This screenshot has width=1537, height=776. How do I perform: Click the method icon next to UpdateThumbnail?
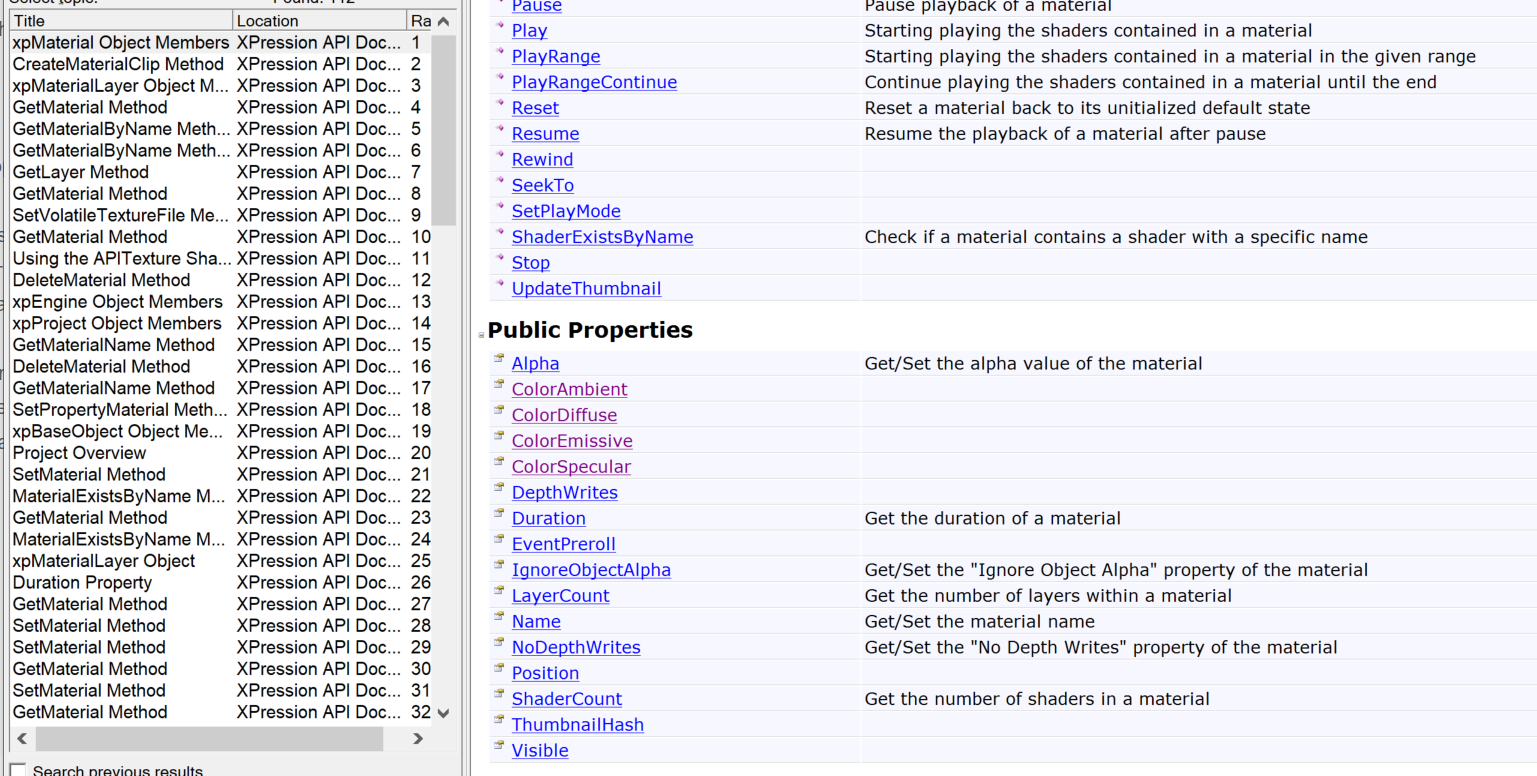[x=500, y=285]
